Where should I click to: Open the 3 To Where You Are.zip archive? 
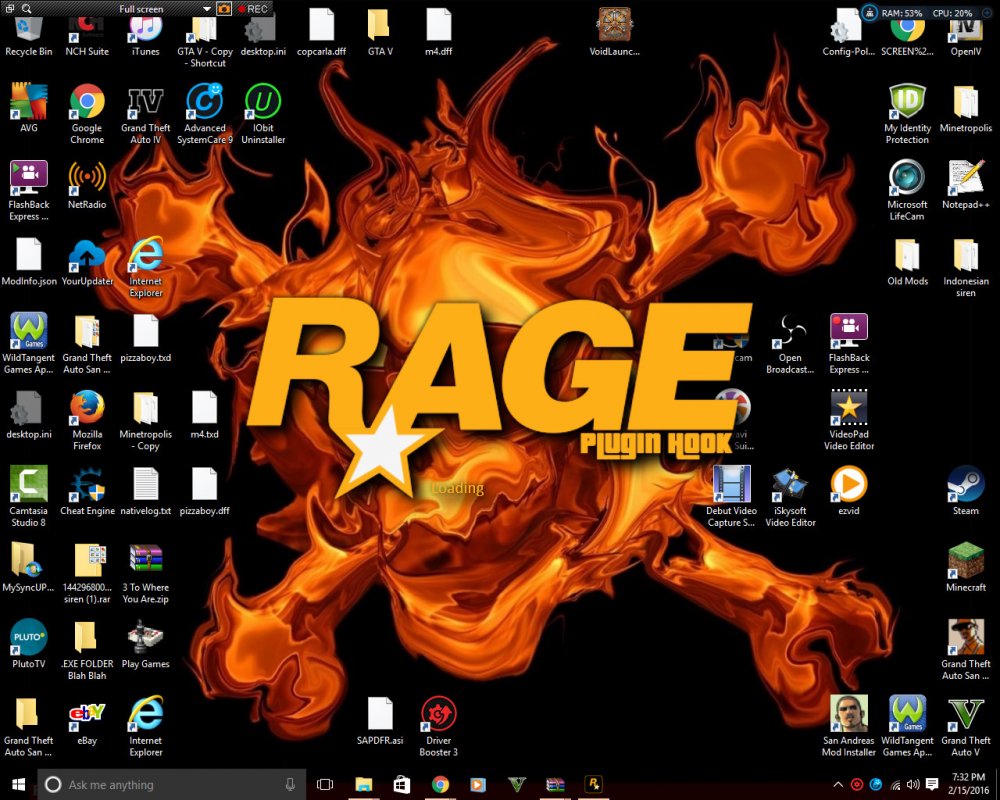(x=145, y=573)
